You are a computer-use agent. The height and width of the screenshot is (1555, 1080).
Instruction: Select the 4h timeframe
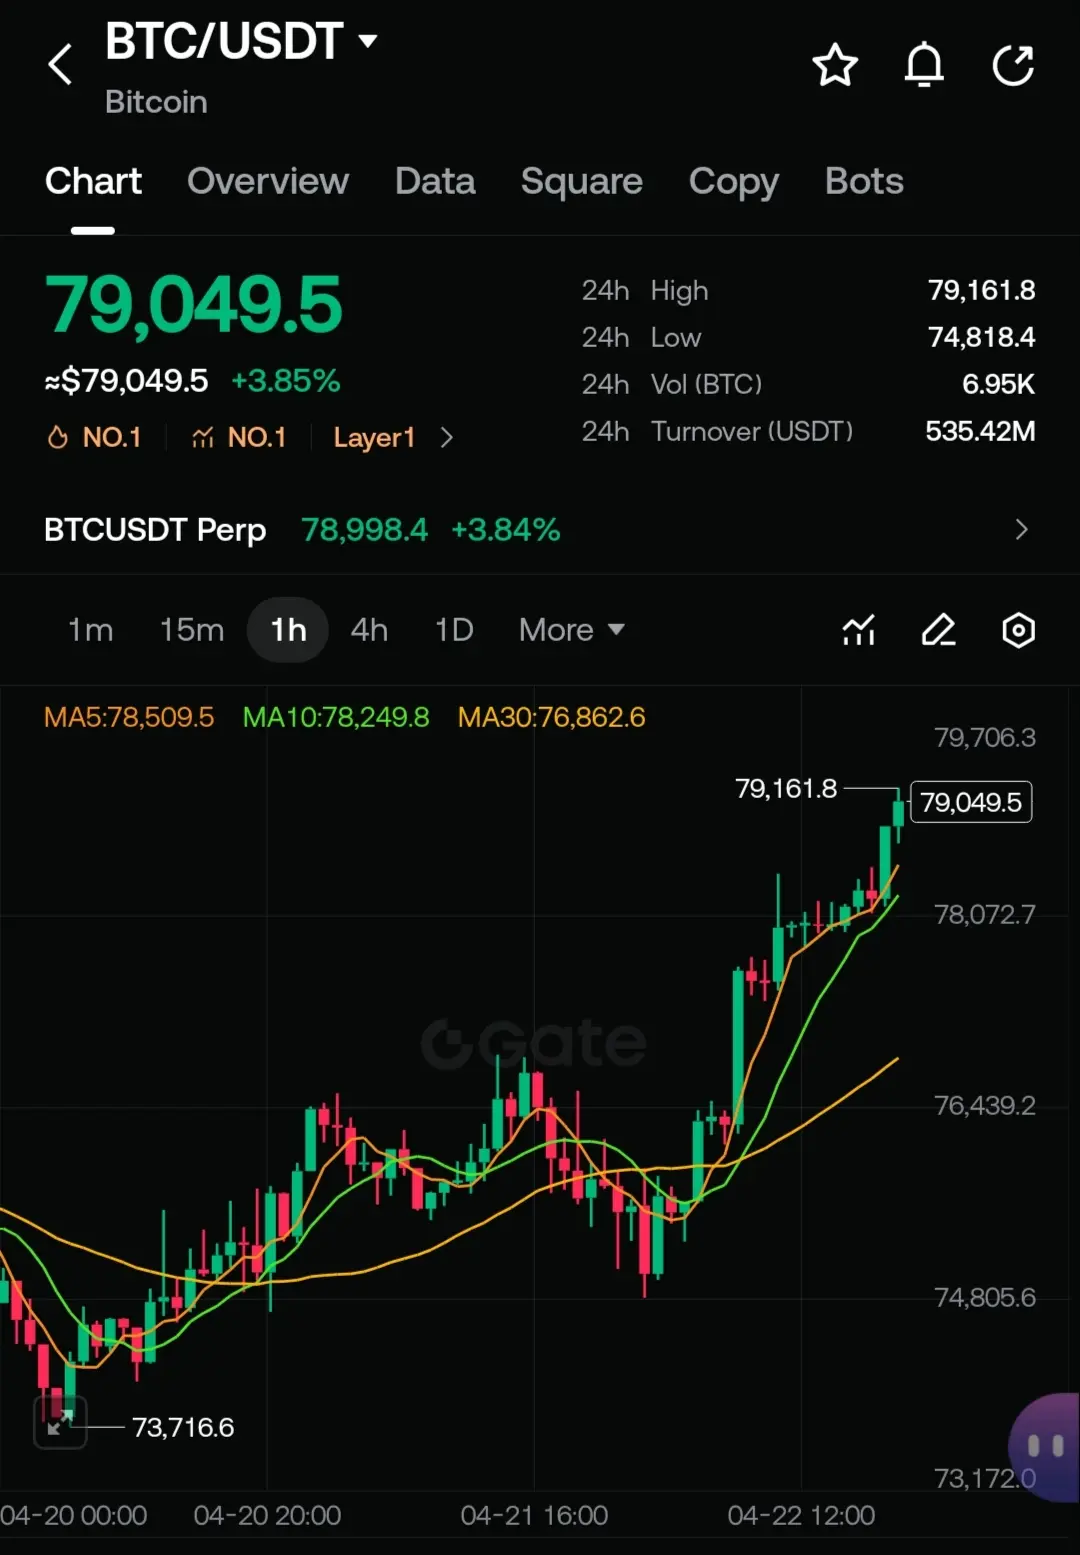click(369, 630)
